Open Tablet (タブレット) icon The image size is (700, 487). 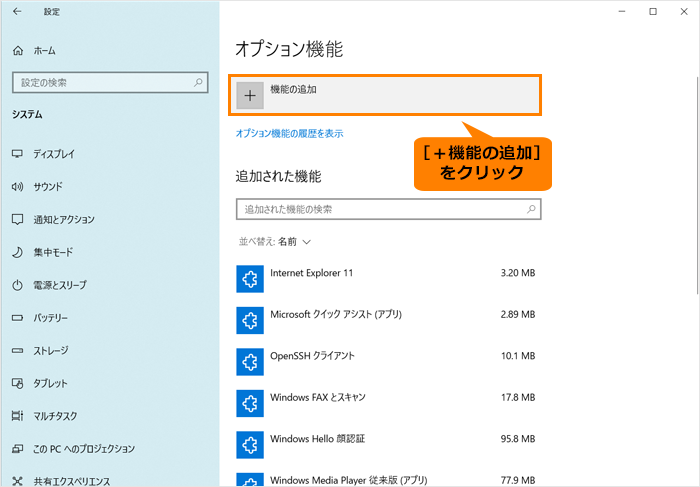click(x=17, y=383)
